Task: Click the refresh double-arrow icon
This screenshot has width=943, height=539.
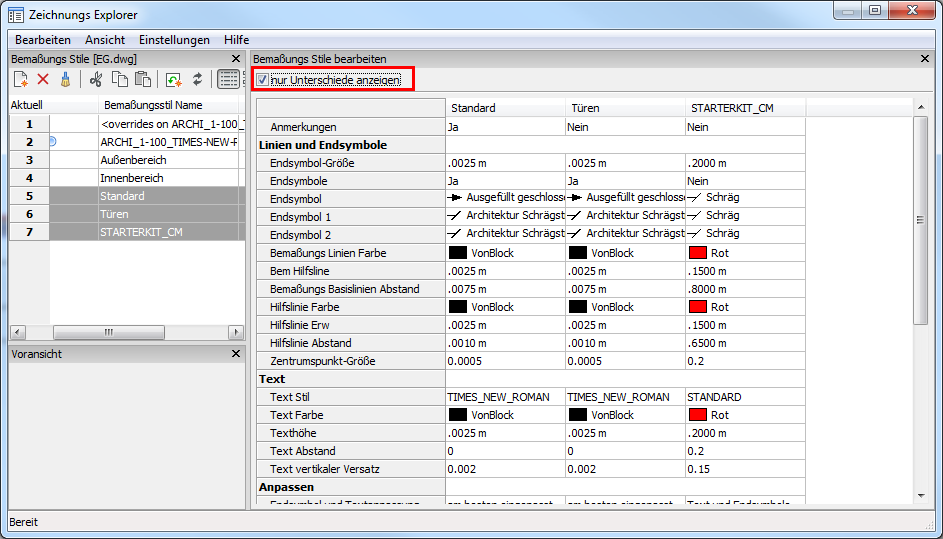Action: click(197, 79)
